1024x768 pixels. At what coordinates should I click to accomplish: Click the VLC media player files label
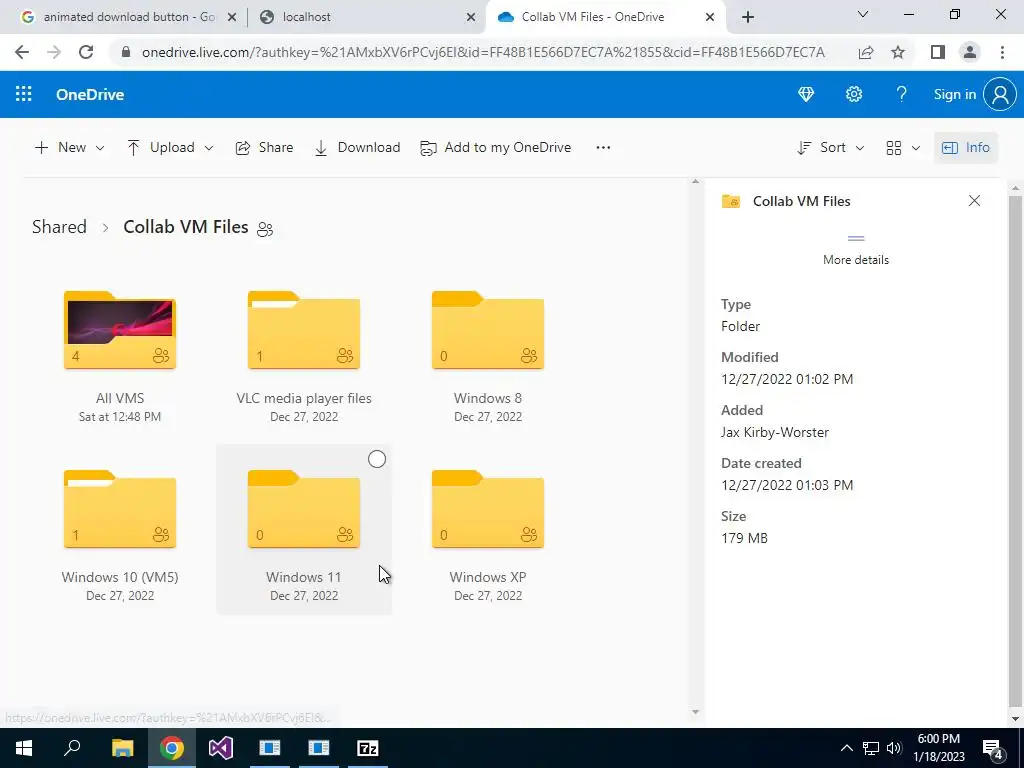[x=304, y=398]
